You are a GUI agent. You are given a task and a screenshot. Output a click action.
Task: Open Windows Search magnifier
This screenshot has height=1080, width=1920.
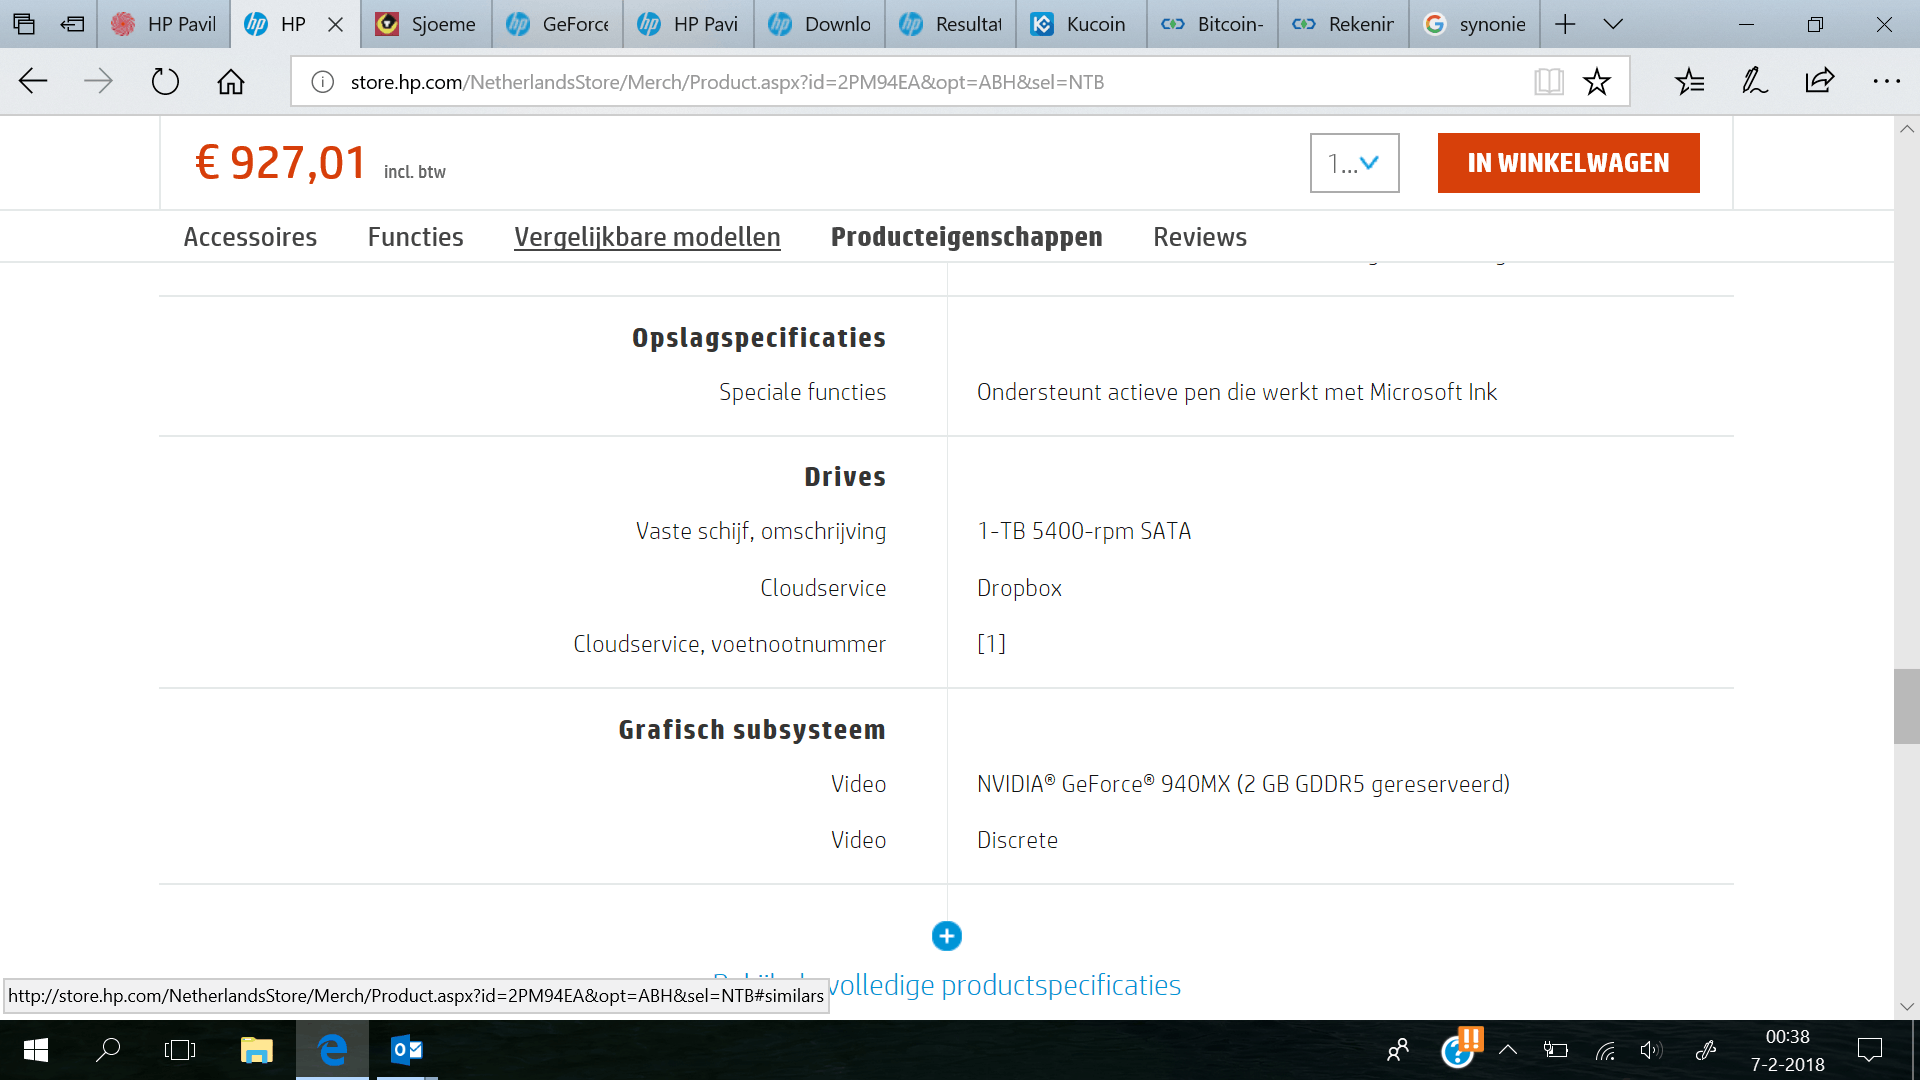coord(108,1050)
